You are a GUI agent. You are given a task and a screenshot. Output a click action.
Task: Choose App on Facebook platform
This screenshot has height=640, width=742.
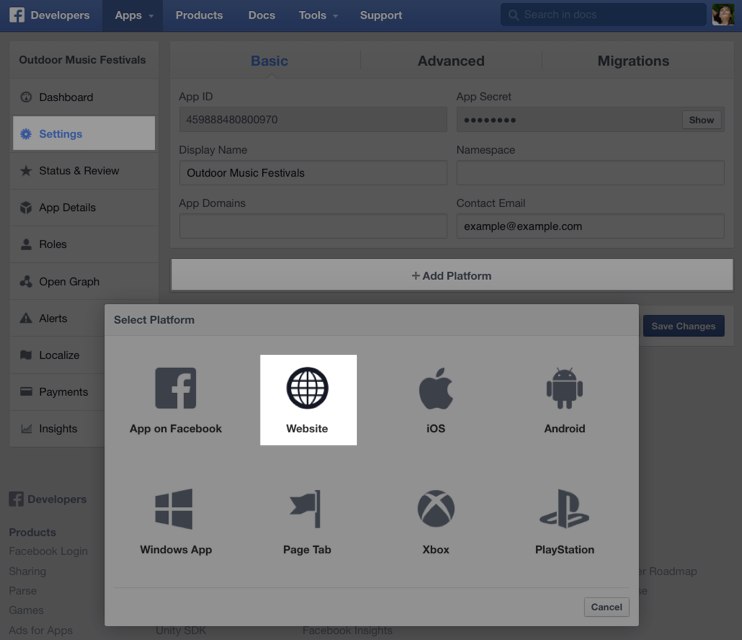176,400
